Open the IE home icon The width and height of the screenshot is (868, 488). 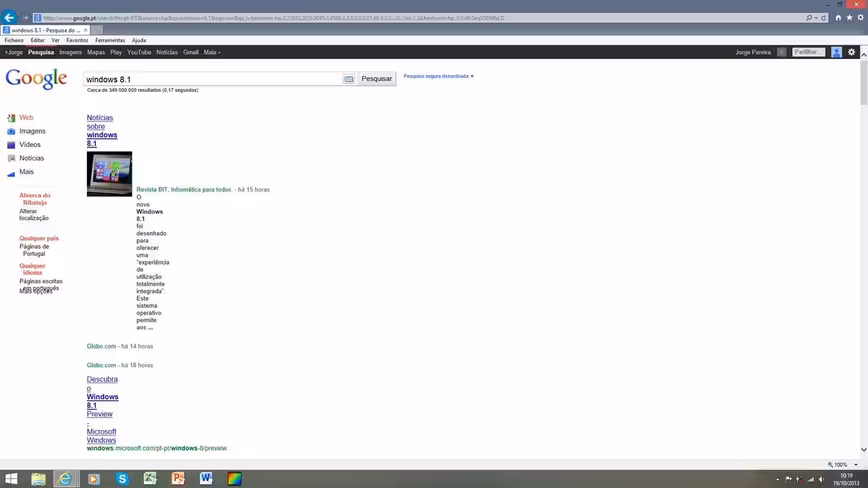(x=838, y=18)
